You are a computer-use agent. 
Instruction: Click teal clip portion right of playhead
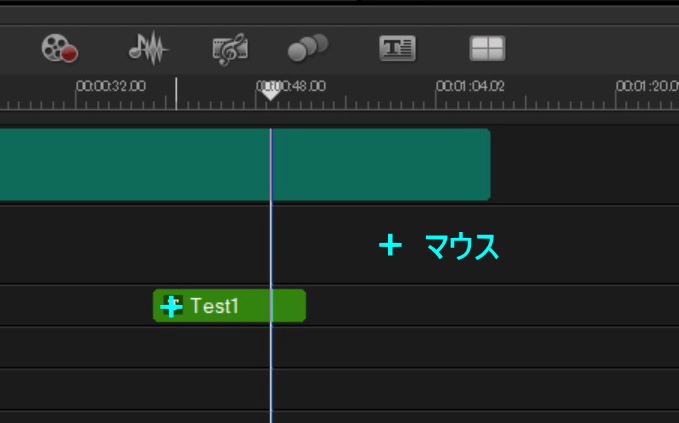[x=380, y=164]
